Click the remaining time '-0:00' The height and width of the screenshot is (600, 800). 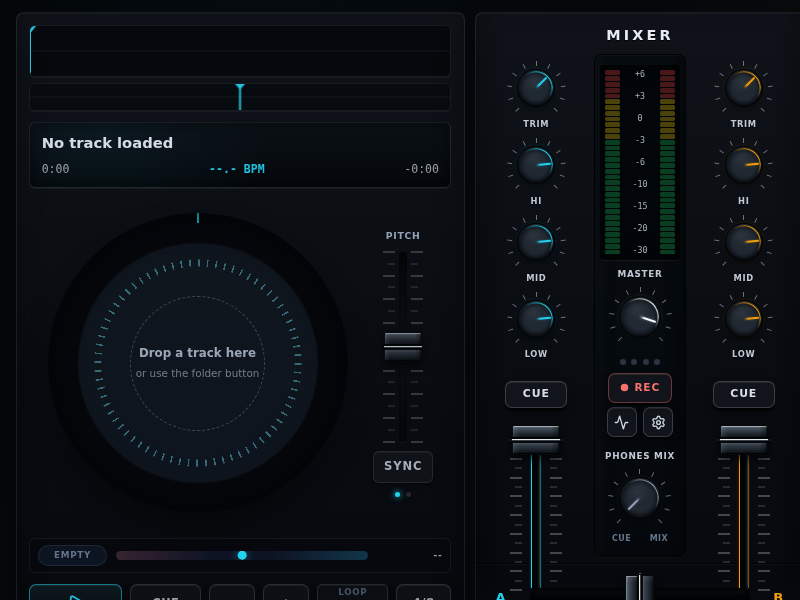pyautogui.click(x=421, y=169)
